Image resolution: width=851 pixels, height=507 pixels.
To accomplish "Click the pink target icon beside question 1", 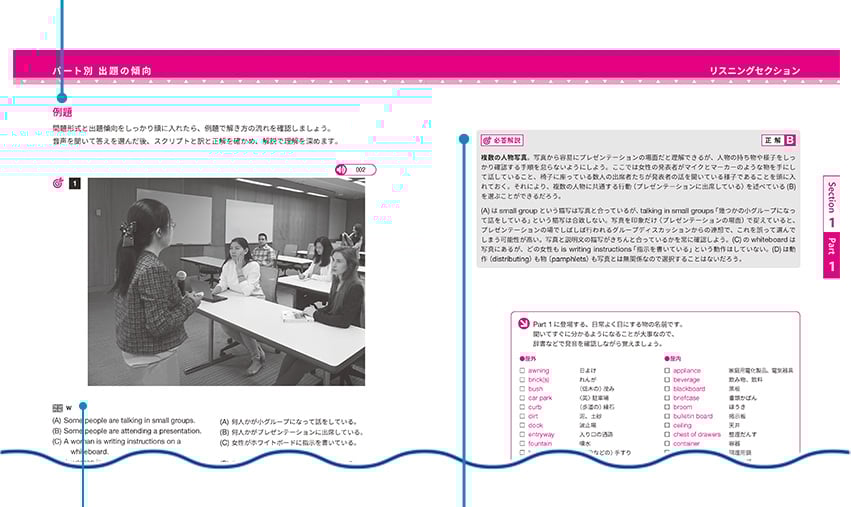I will tap(58, 183).
